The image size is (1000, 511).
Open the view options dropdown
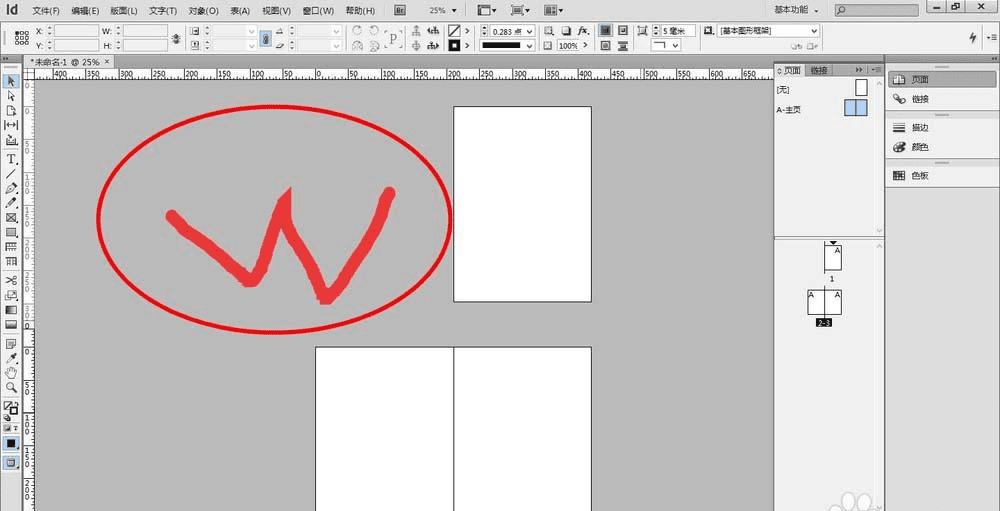pyautogui.click(x=487, y=10)
